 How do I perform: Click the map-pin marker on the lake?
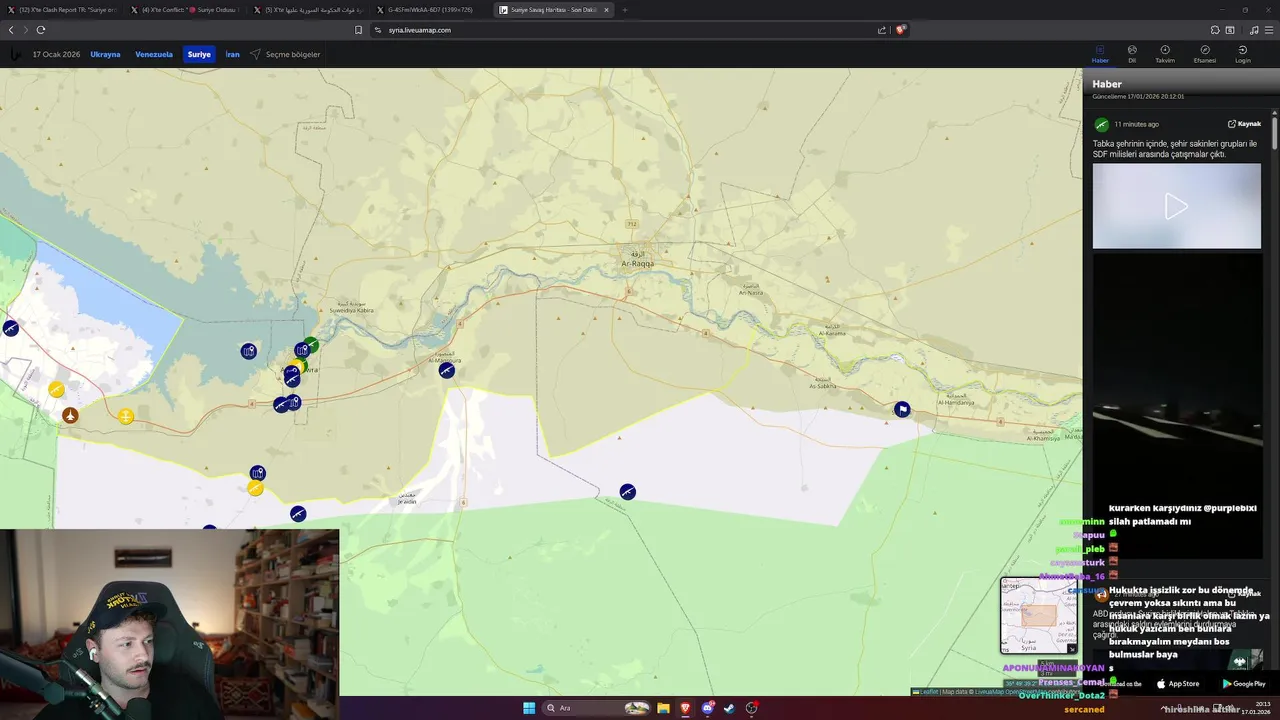pos(248,351)
